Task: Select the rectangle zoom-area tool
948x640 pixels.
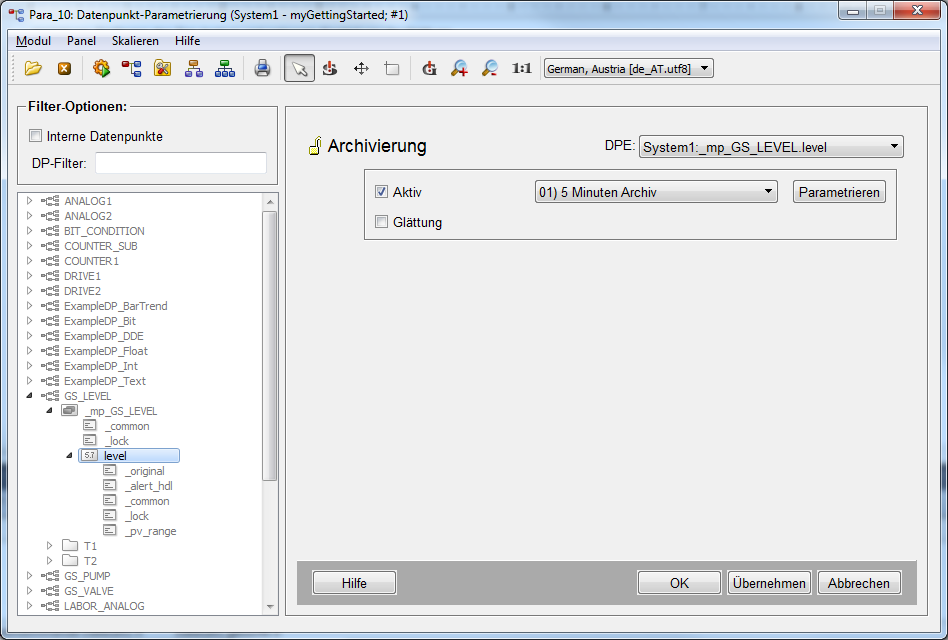Action: pos(392,68)
